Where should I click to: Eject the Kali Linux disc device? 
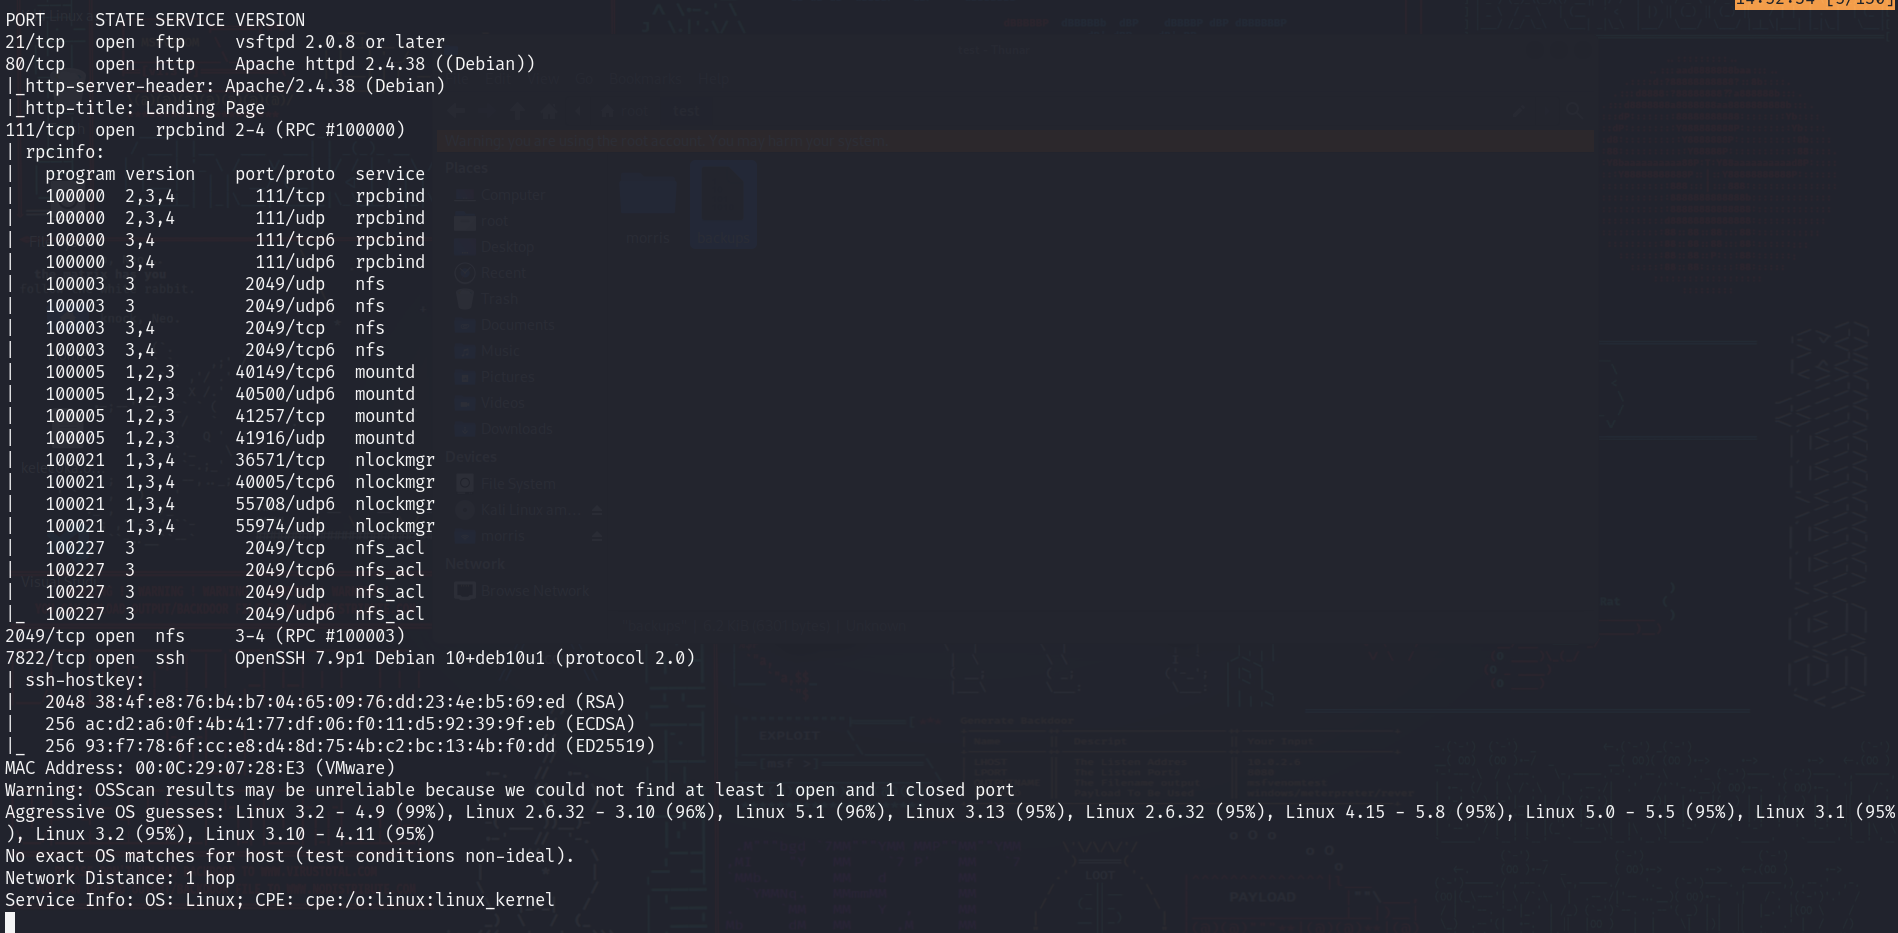597,510
